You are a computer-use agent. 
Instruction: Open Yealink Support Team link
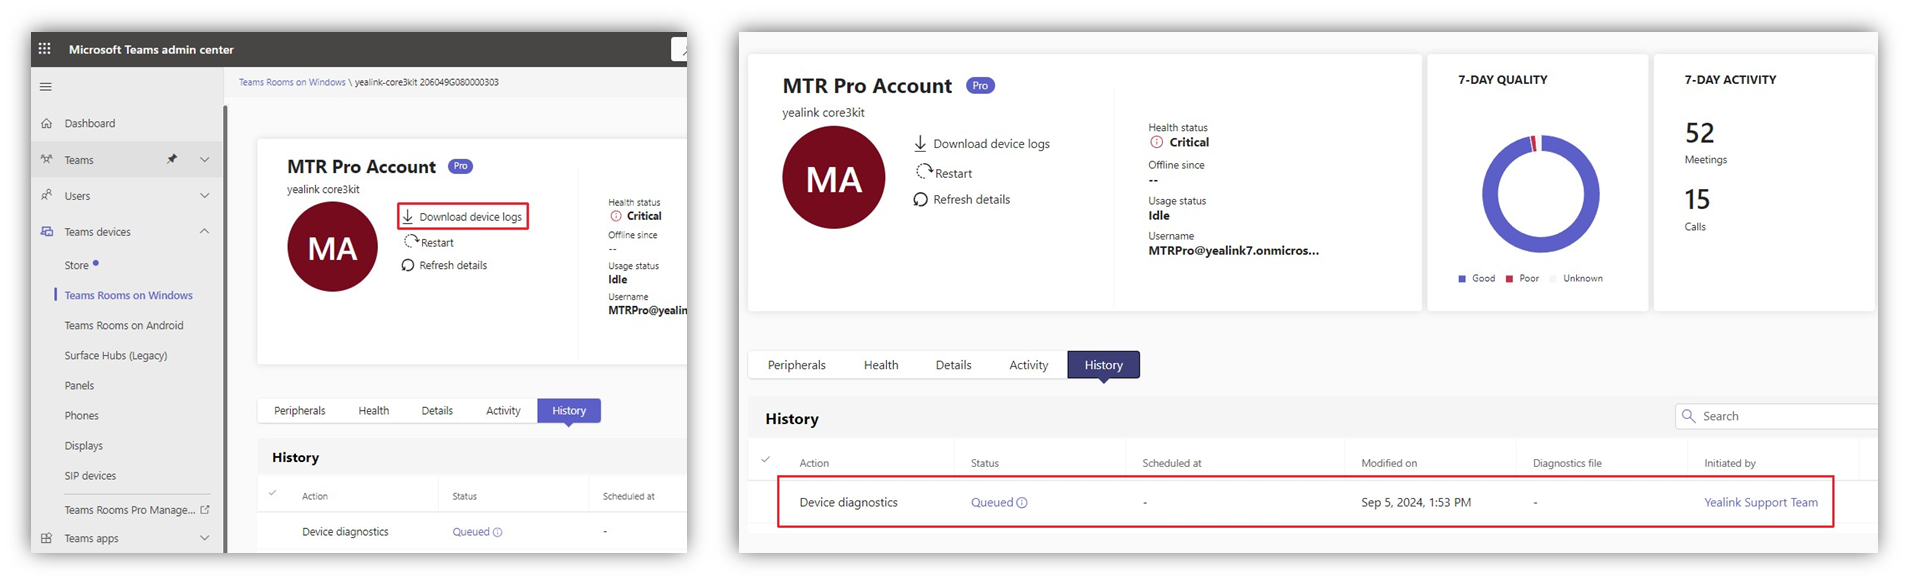(1761, 503)
